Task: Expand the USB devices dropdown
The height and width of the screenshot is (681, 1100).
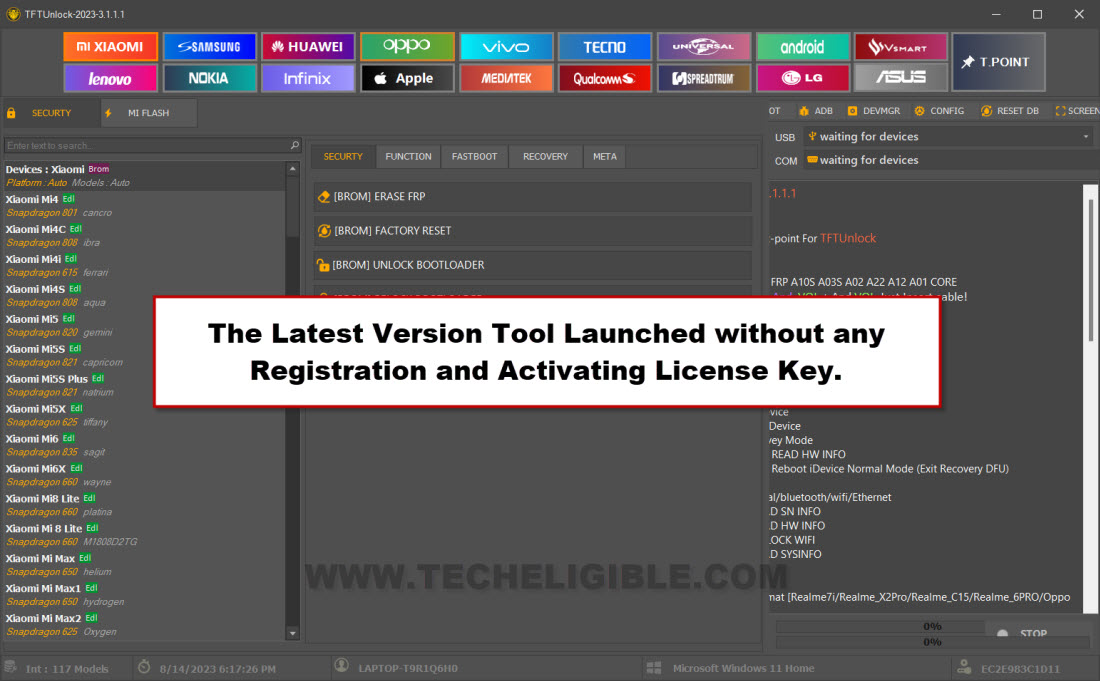Action: pyautogui.click(x=1085, y=137)
